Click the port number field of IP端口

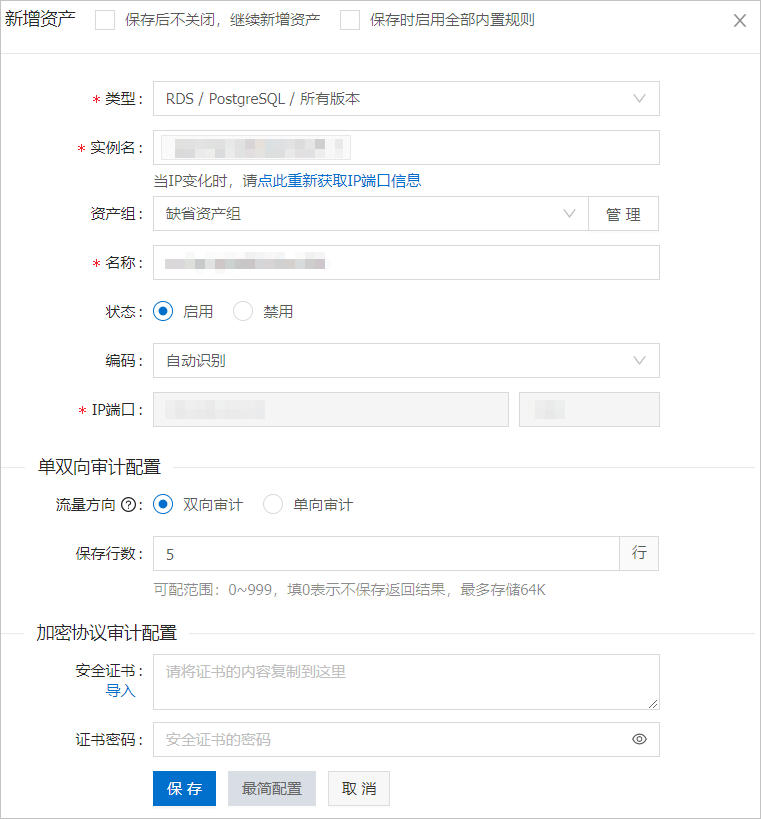[x=589, y=410]
